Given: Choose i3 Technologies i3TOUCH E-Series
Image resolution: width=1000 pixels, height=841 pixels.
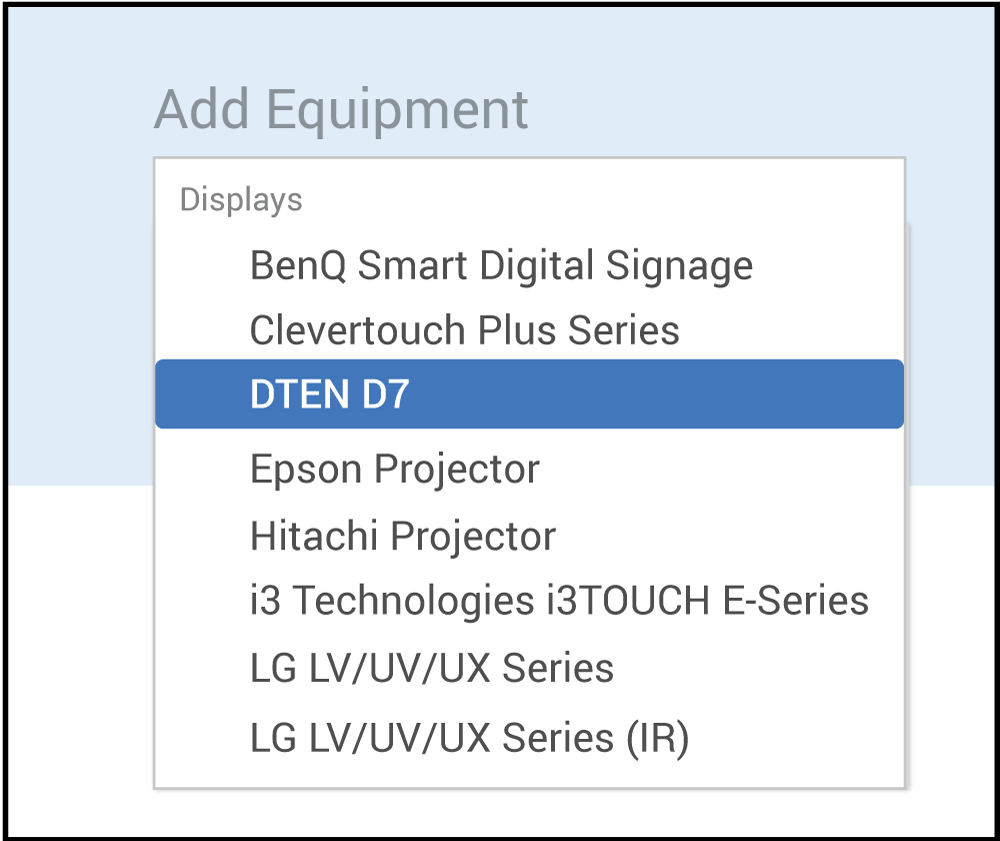Looking at the screenshot, I should [559, 601].
